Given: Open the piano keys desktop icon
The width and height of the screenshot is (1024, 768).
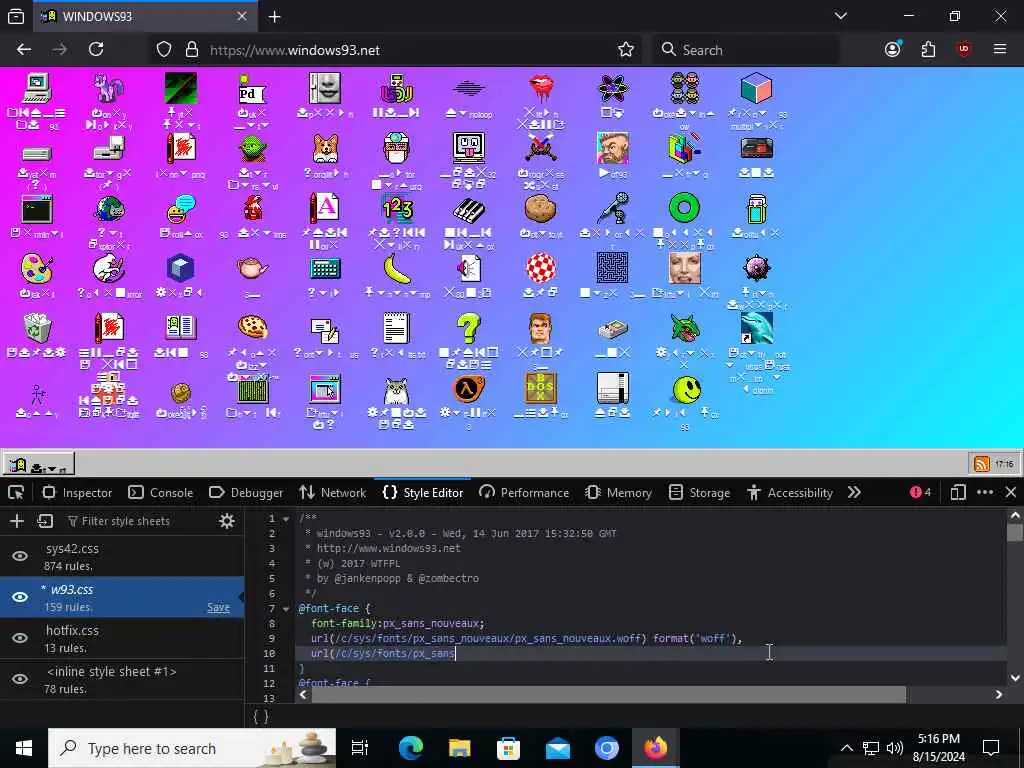Looking at the screenshot, I should click(468, 210).
